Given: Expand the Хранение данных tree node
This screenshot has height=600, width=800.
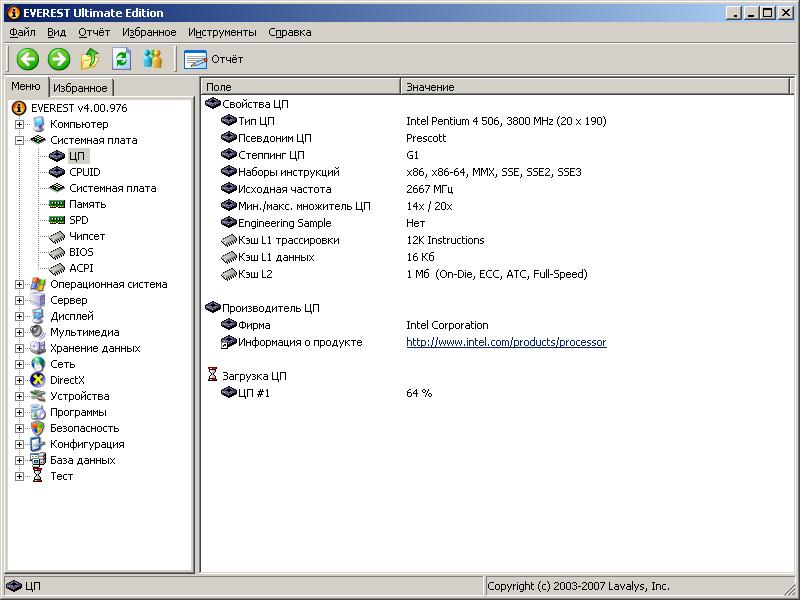Looking at the screenshot, I should click(x=19, y=348).
